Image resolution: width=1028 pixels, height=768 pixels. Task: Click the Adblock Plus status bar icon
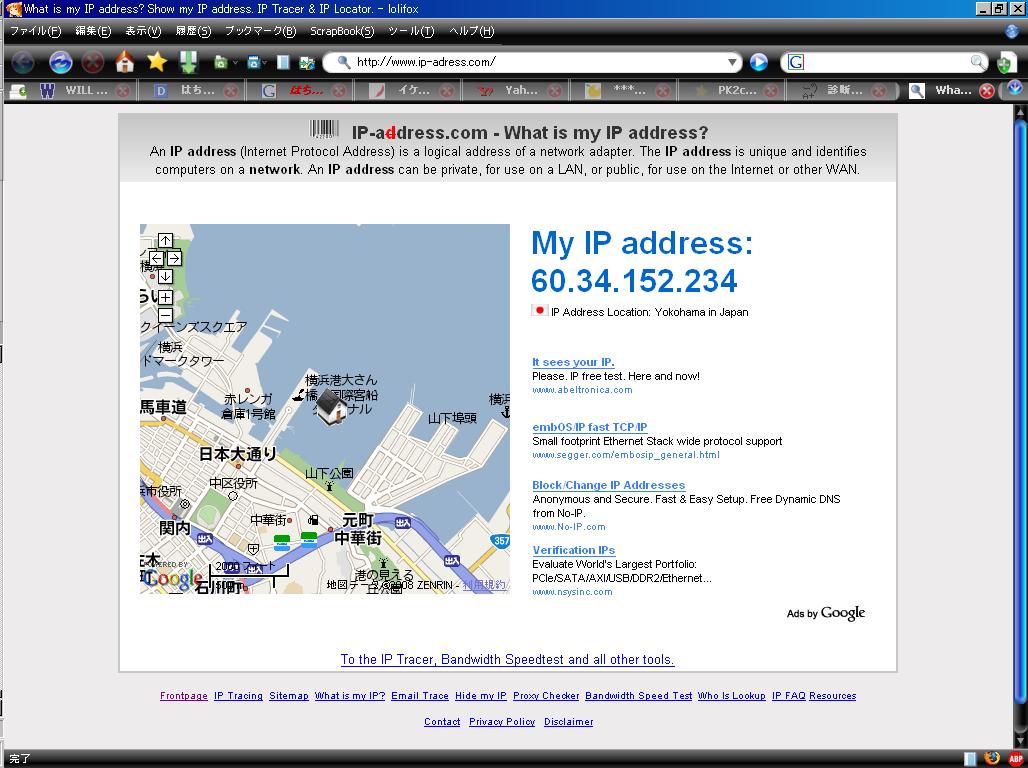pos(1015,758)
